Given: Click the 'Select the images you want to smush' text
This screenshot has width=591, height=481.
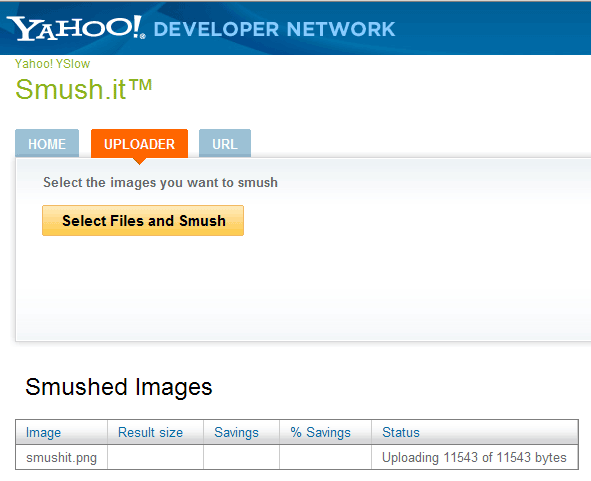Looking at the screenshot, I should [x=160, y=182].
